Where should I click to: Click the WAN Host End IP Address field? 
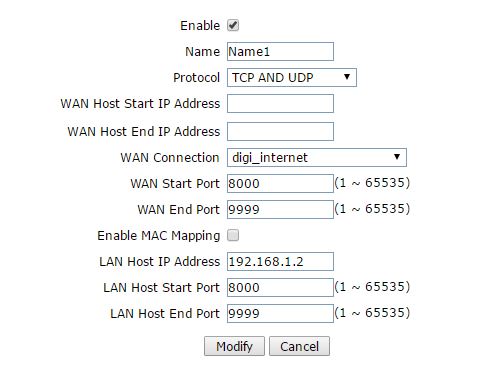280,131
